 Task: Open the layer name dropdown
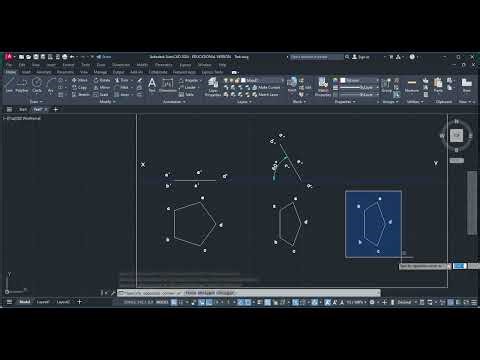click(x=262, y=80)
